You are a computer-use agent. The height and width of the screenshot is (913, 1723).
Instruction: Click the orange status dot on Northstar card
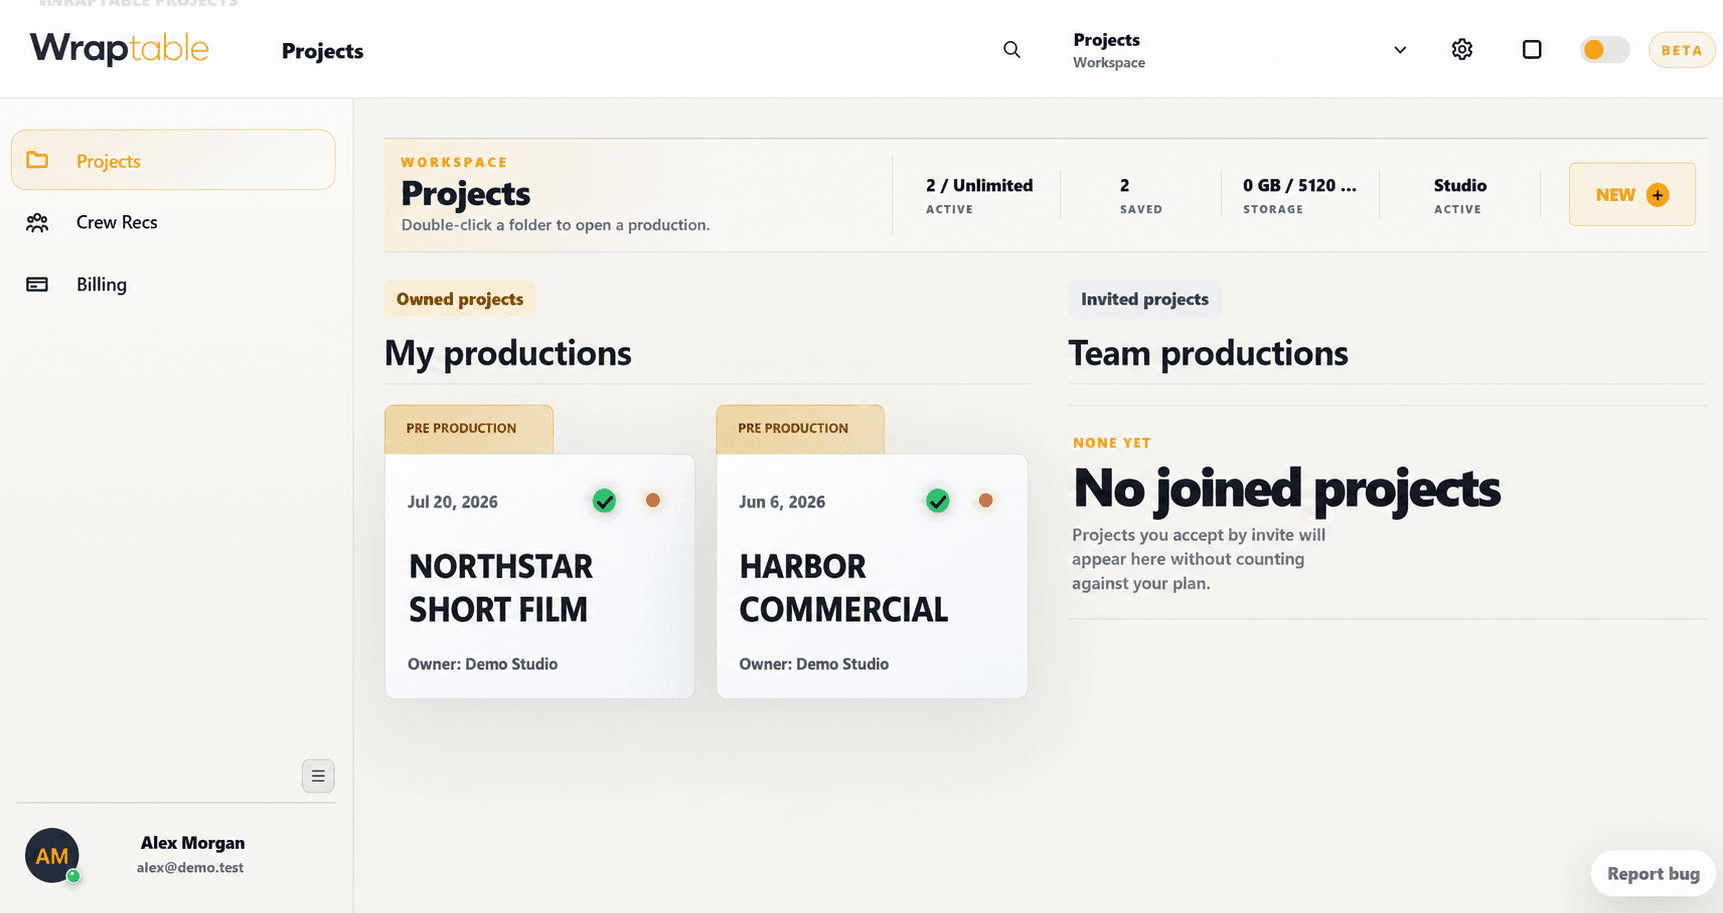coord(653,500)
